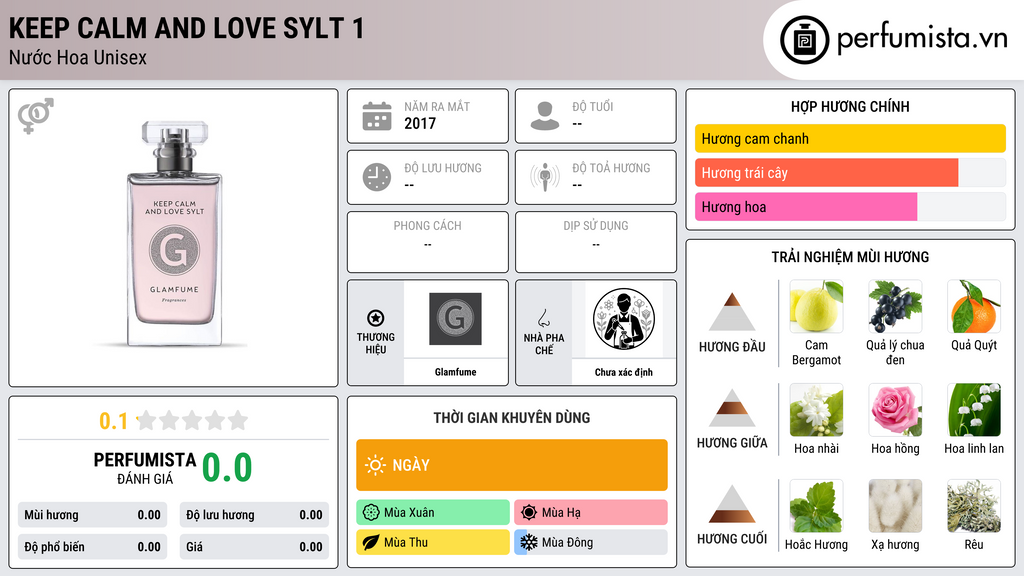Screen dimensions: 1024x576
Task: Click the Hương đầu pyramid icon
Action: [732, 312]
